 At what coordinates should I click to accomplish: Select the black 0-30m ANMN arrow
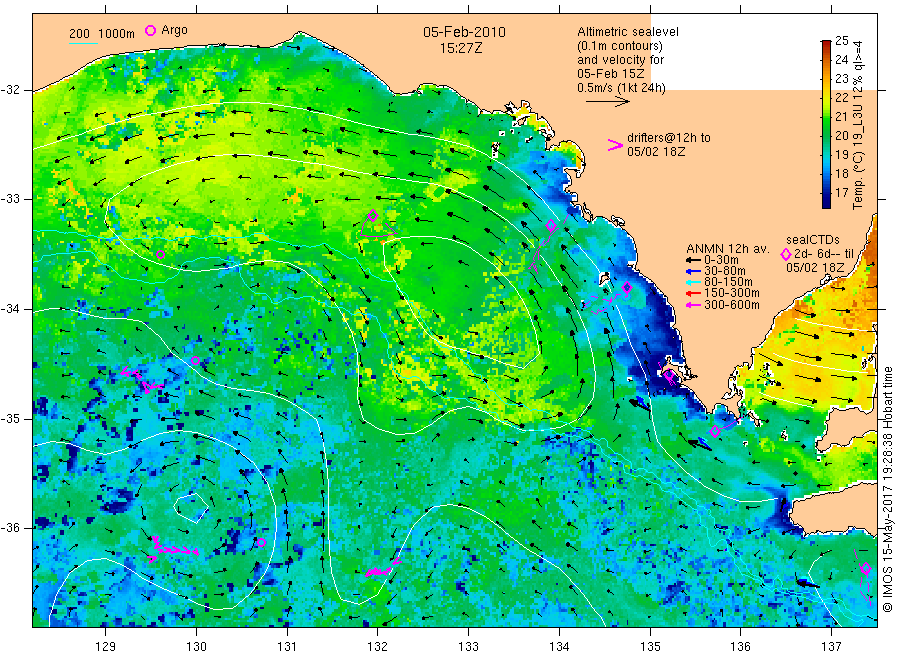coord(694,260)
